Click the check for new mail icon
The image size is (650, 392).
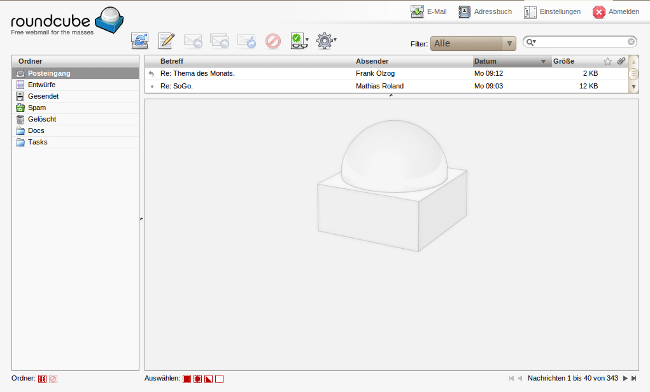click(140, 41)
